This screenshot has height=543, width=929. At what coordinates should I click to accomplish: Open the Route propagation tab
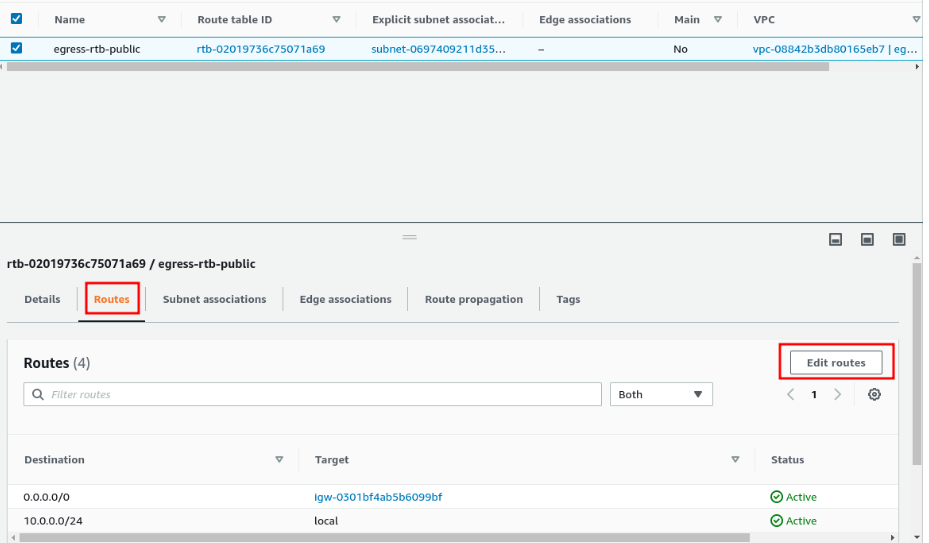click(x=473, y=299)
